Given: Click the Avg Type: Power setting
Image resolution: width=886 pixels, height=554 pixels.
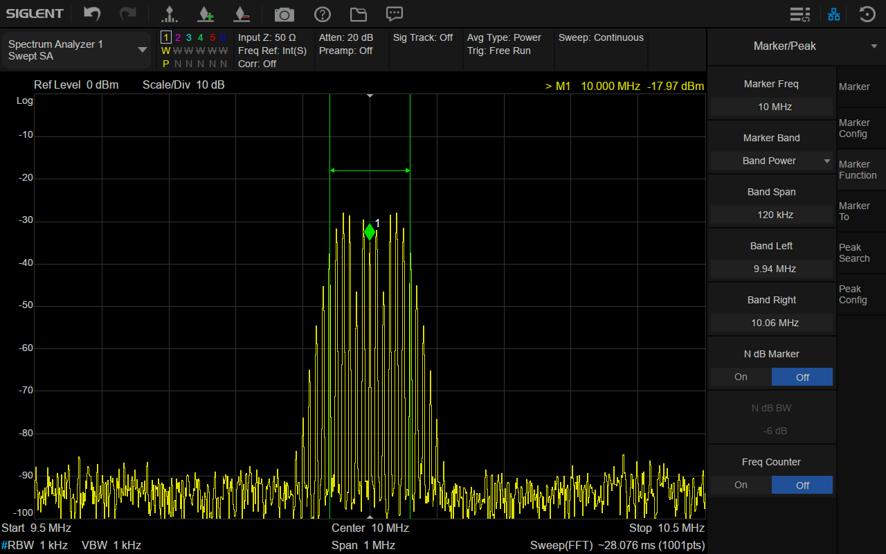Looking at the screenshot, I should click(x=504, y=38).
